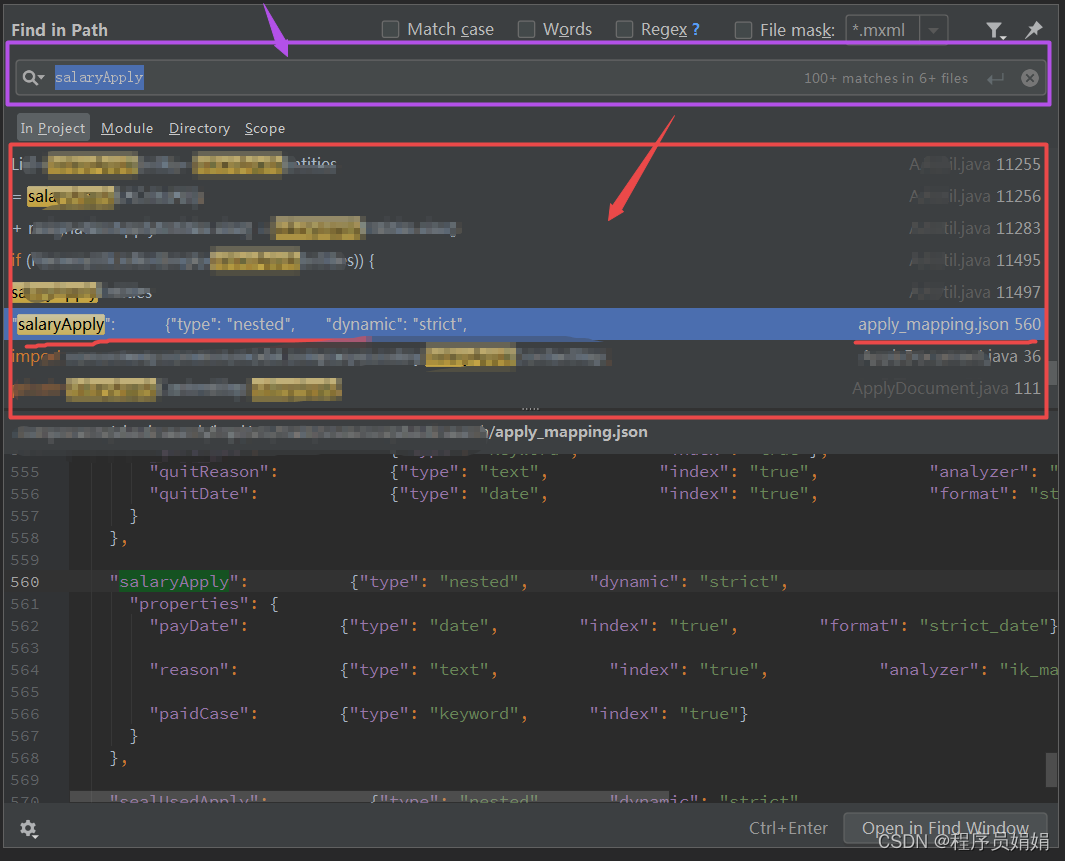Click the "keyword" value on line 566

[474, 714]
